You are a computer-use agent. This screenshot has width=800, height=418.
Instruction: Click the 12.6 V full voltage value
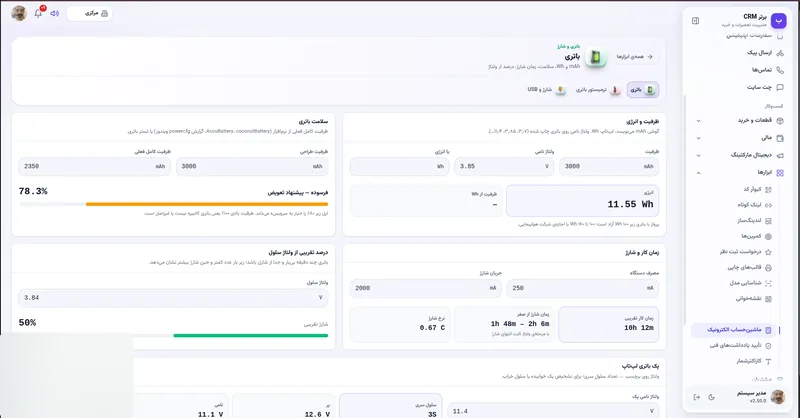point(317,414)
